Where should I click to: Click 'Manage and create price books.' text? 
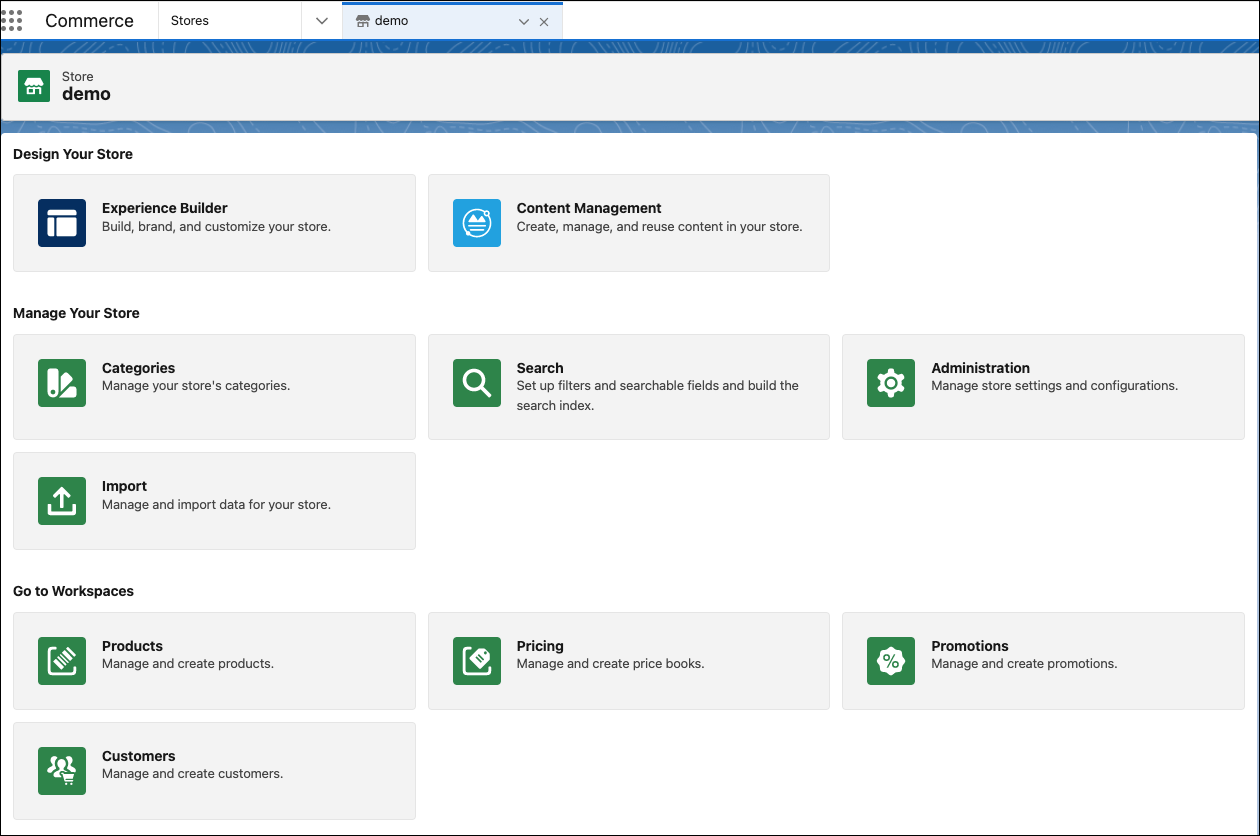click(x=610, y=663)
